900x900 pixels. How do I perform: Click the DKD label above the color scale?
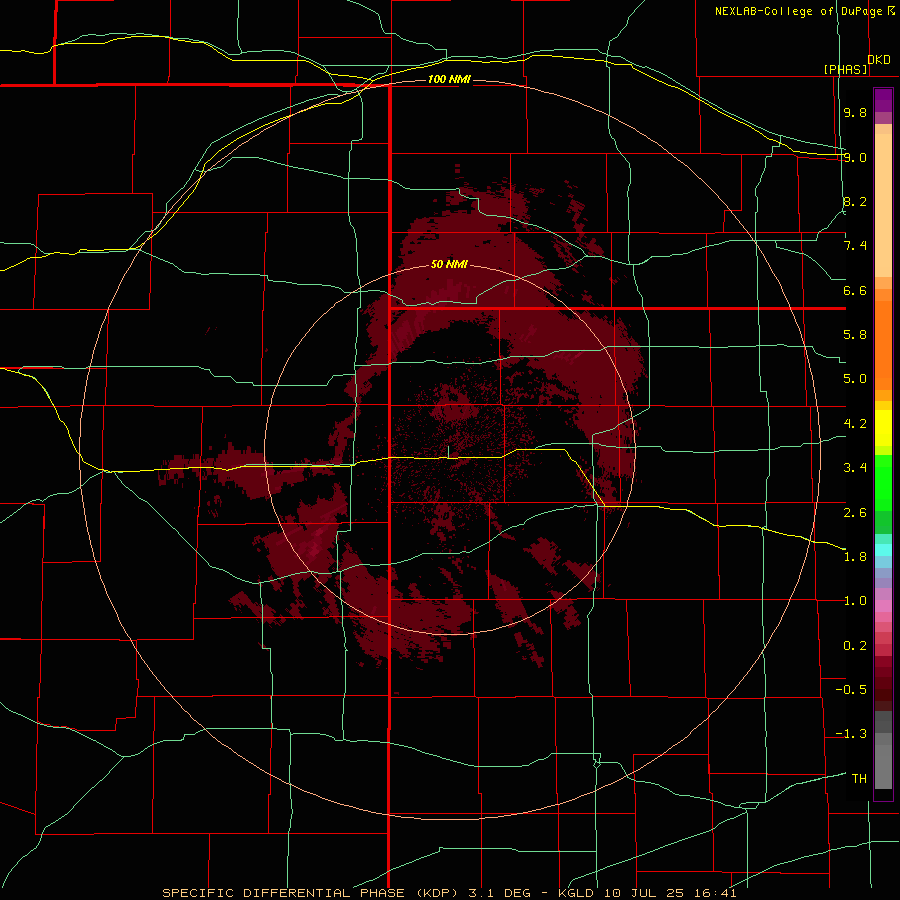[879, 59]
